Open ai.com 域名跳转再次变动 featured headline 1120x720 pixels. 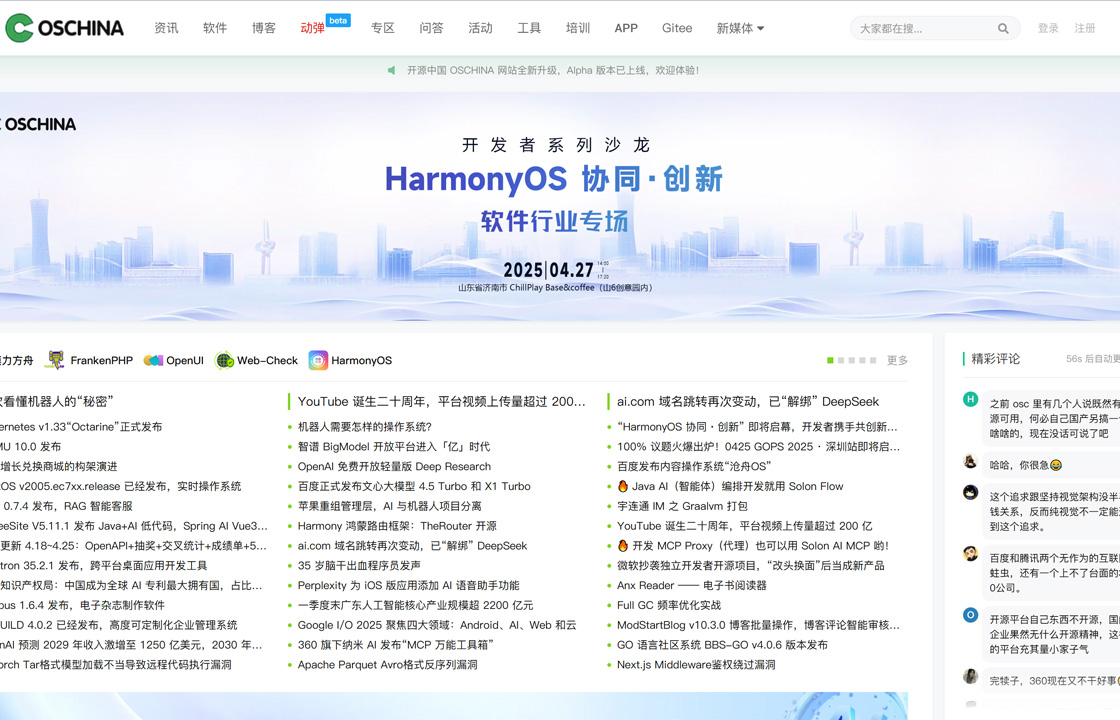[x=748, y=401]
